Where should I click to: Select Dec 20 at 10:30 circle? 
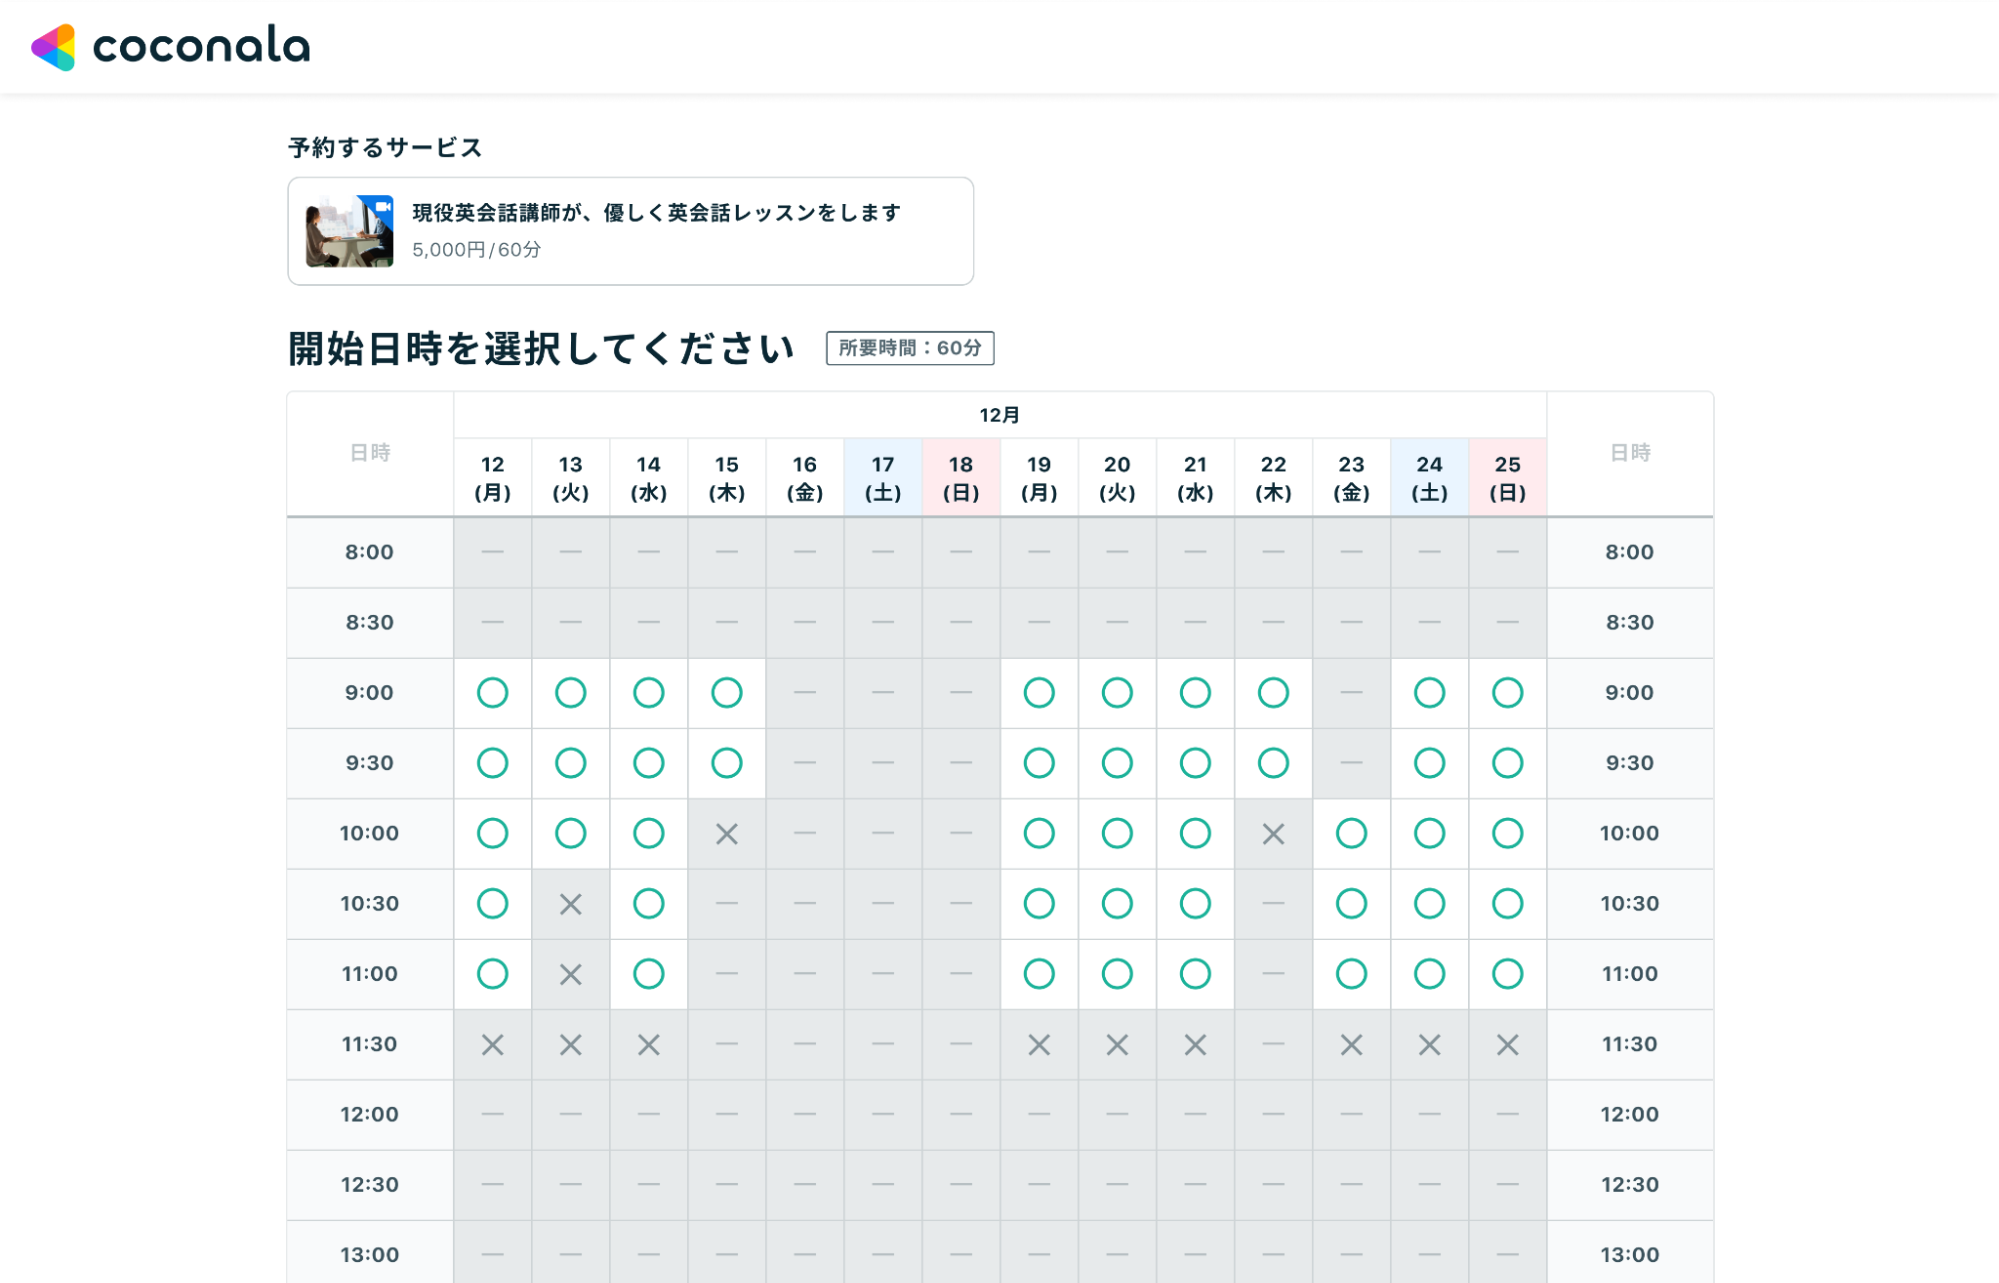1117,903
